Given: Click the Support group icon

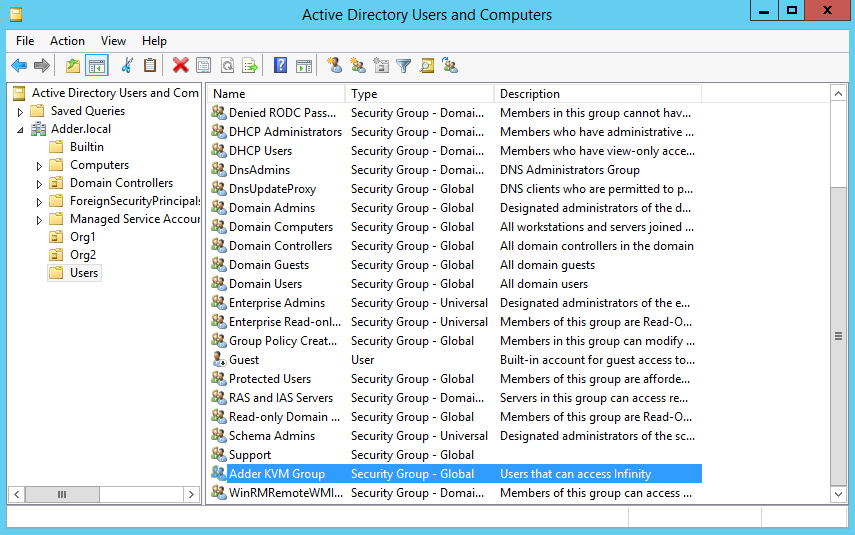Looking at the screenshot, I should [x=219, y=454].
